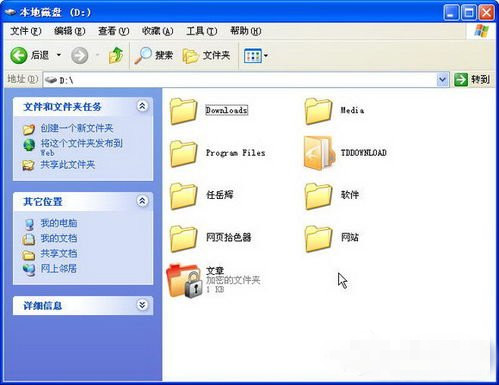Open 我的电脑 link
The width and height of the screenshot is (499, 385).
59,223
